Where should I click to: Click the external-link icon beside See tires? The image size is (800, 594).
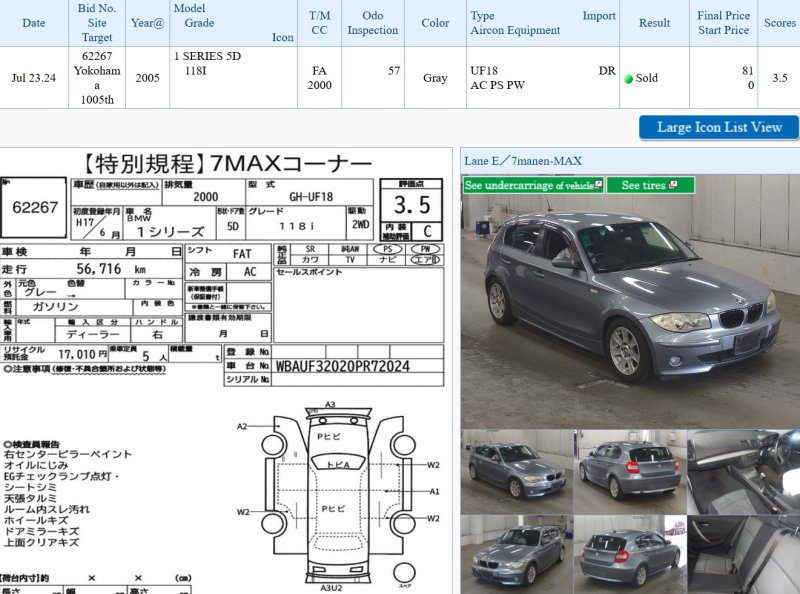(675, 185)
